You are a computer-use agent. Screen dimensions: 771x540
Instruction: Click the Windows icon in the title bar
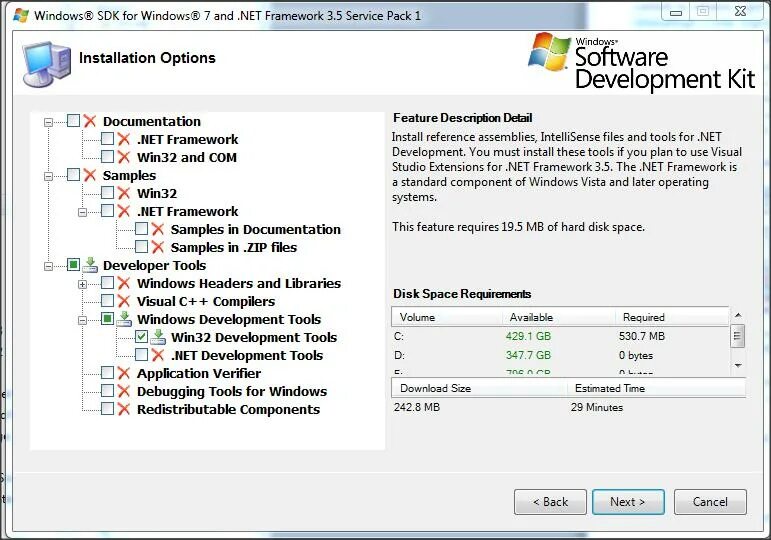[x=21, y=15]
